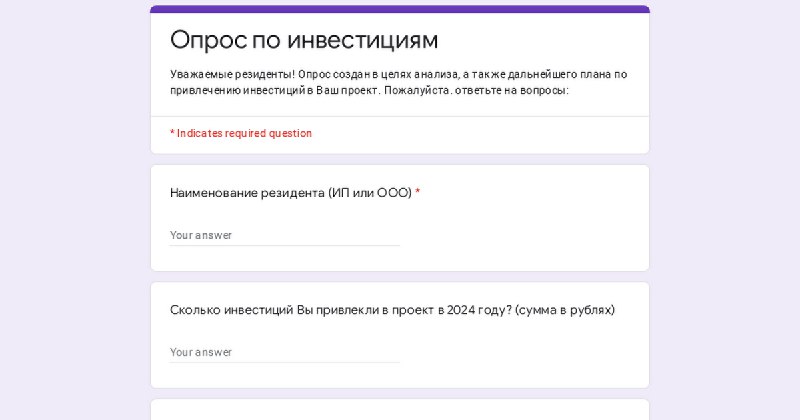Screen dimensions: 800x420
Task: Click the form title 'Опрос по инвестициям'
Action: (304, 40)
